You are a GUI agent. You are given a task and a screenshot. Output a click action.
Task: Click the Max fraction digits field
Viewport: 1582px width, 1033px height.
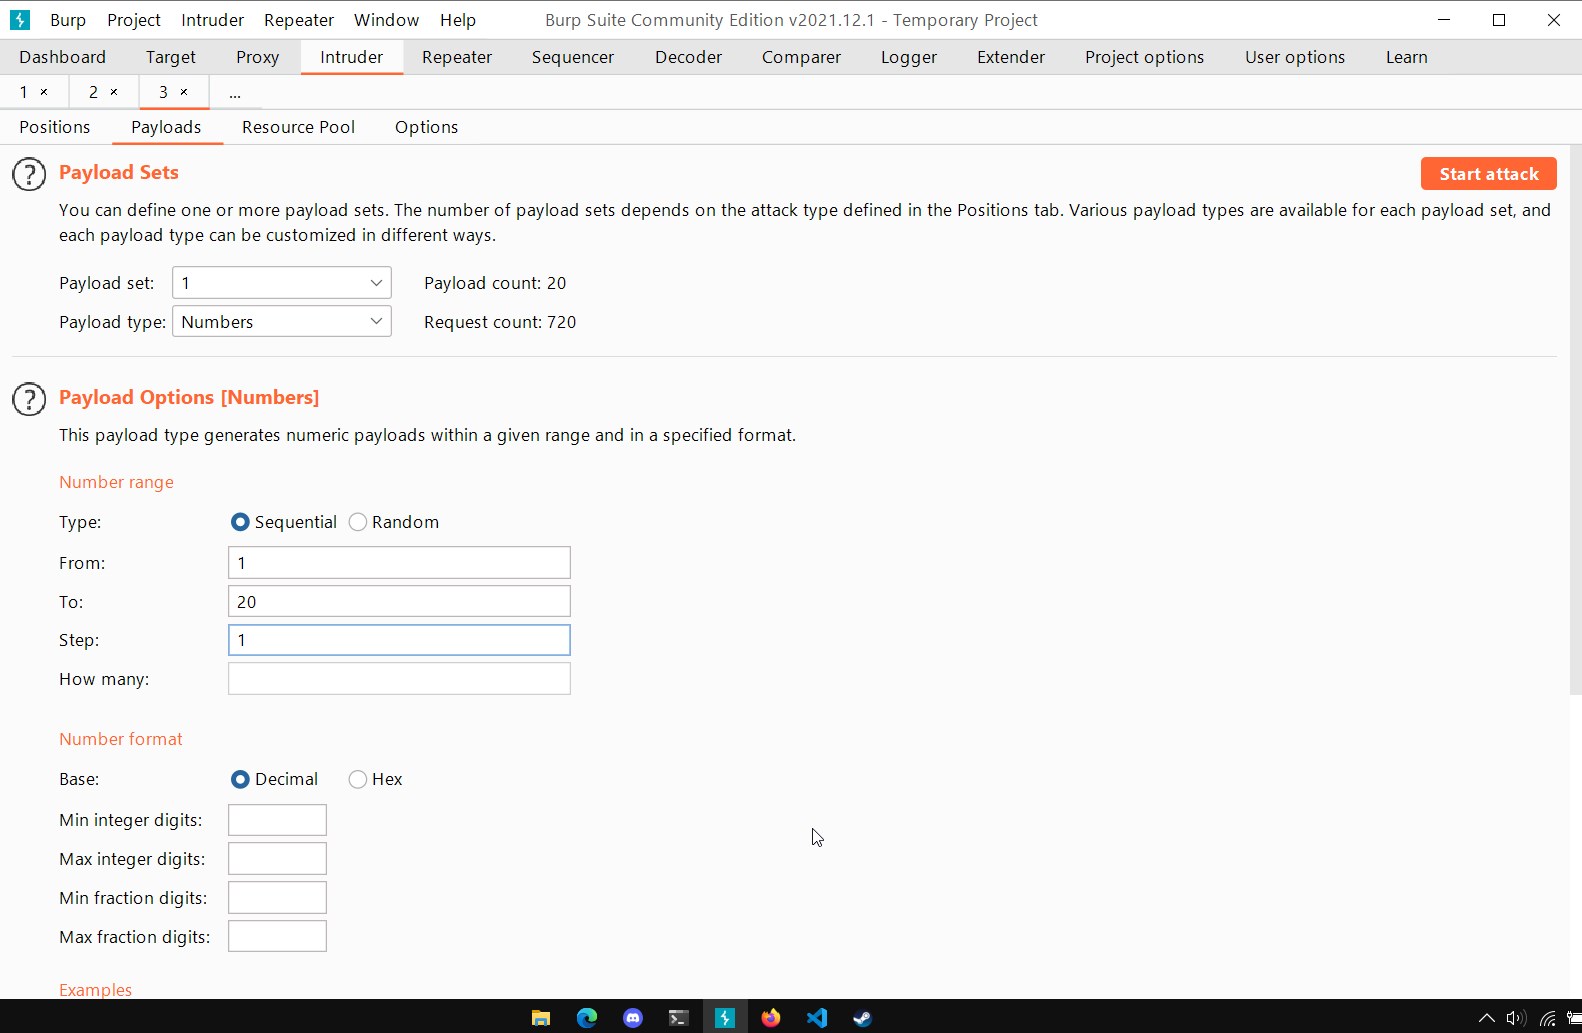[277, 937]
